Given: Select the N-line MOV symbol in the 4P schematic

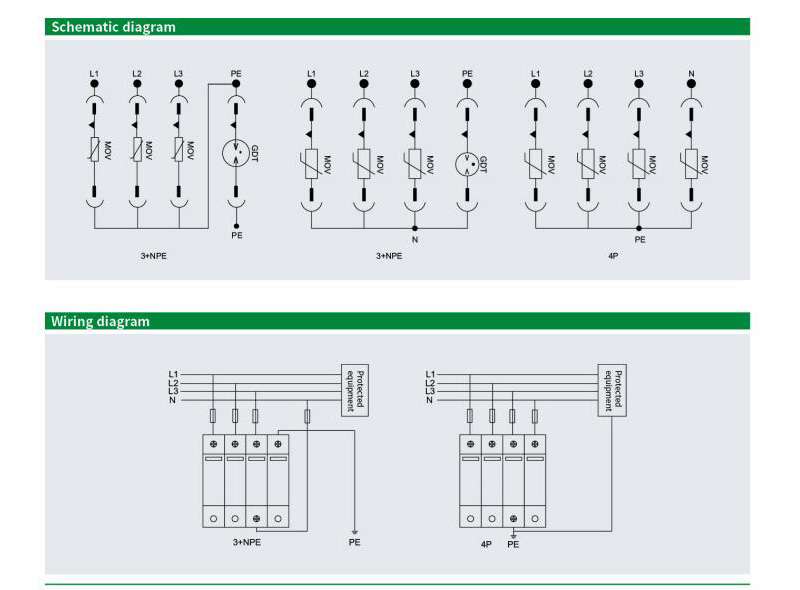Looking at the screenshot, I should pos(691,162).
